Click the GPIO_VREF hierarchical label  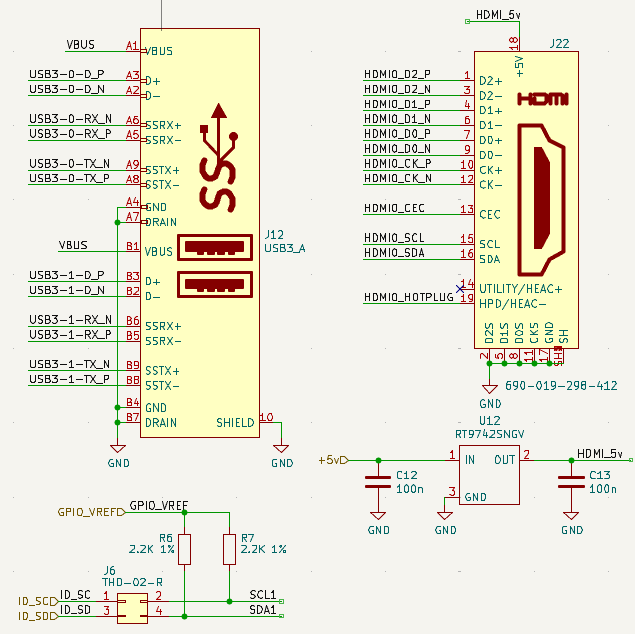(90, 511)
